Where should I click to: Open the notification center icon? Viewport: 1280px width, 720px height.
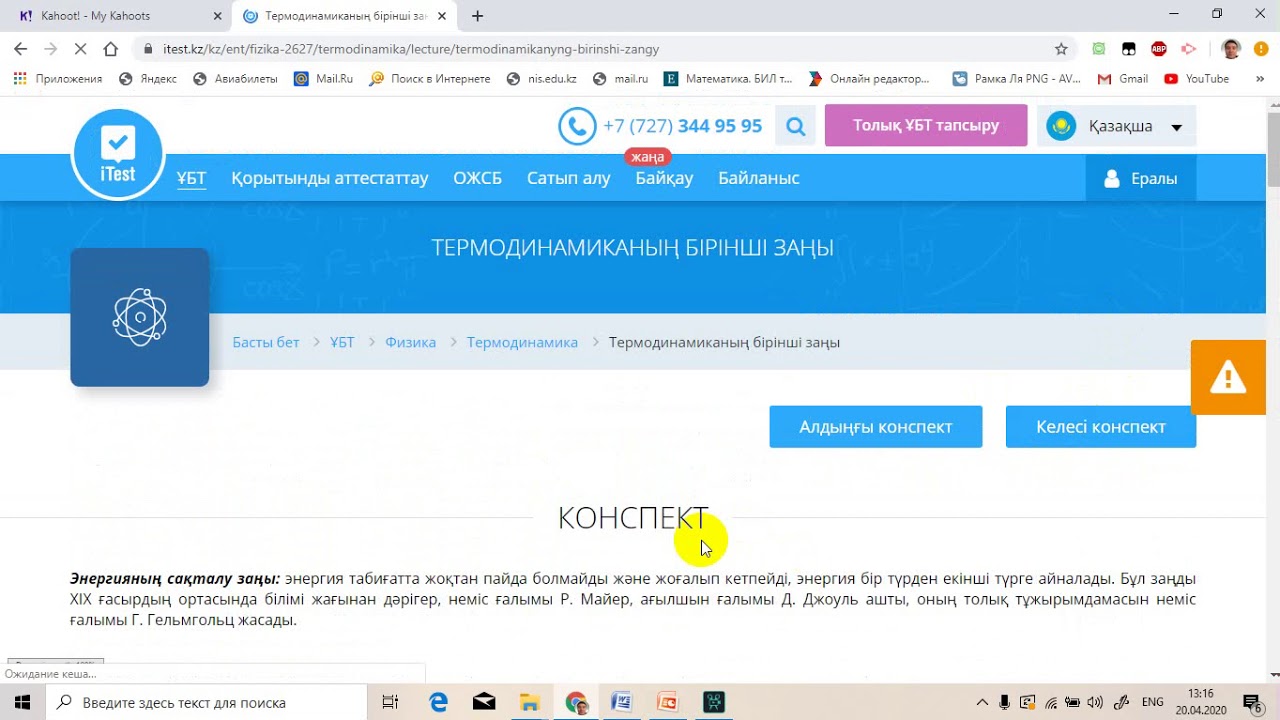pyautogui.click(x=1251, y=702)
